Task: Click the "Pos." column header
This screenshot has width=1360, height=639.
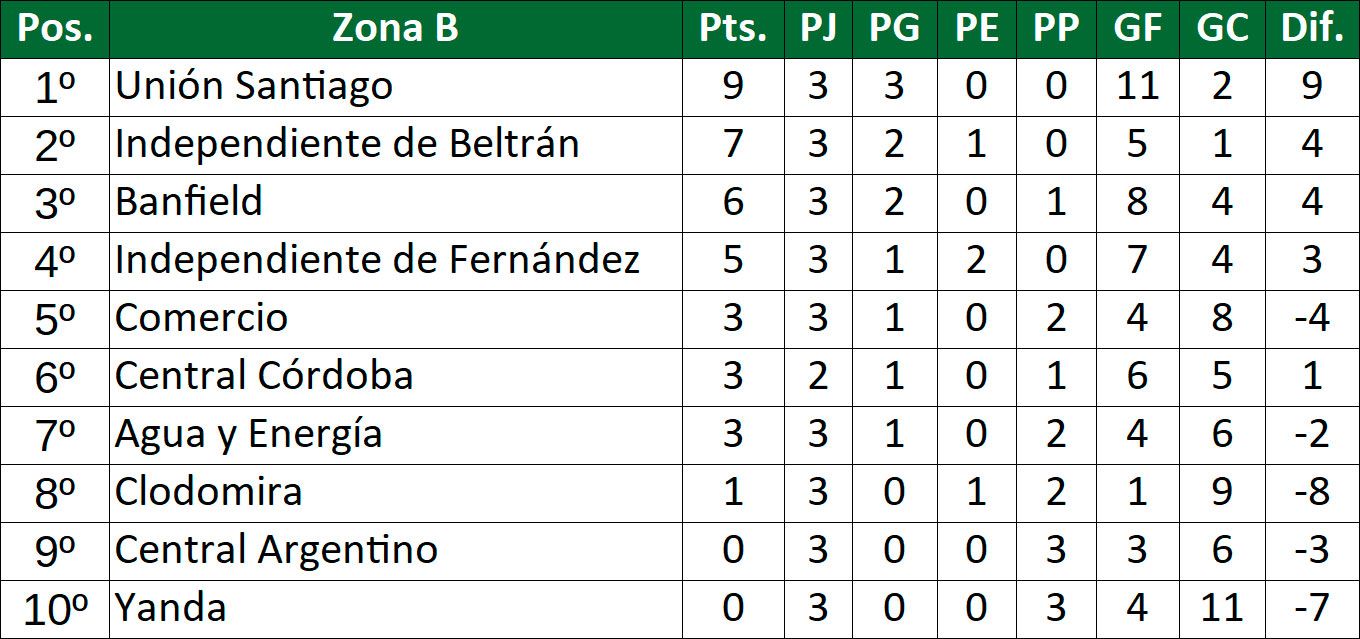Action: tap(55, 29)
